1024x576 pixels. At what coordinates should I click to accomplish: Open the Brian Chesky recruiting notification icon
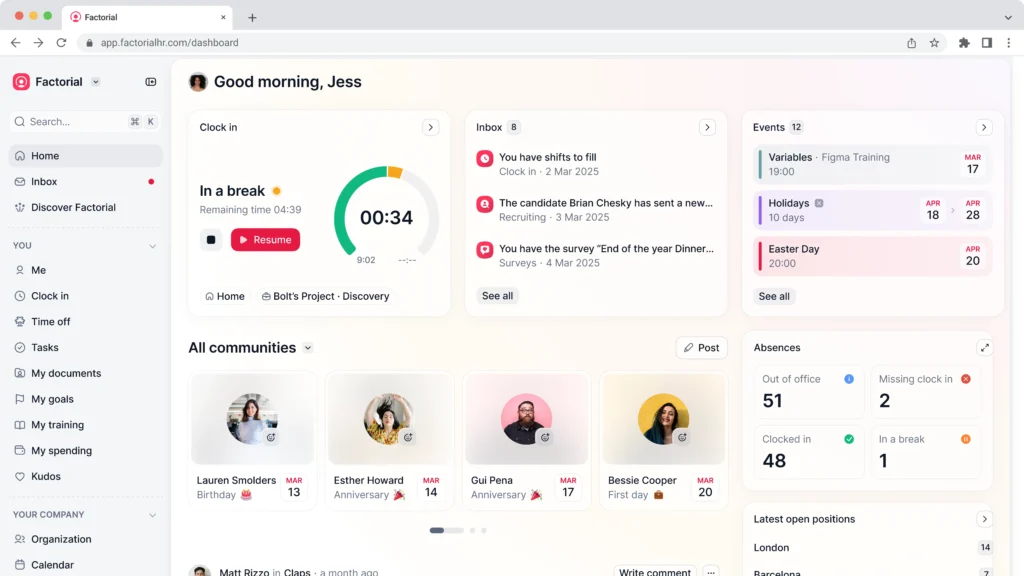pos(485,204)
